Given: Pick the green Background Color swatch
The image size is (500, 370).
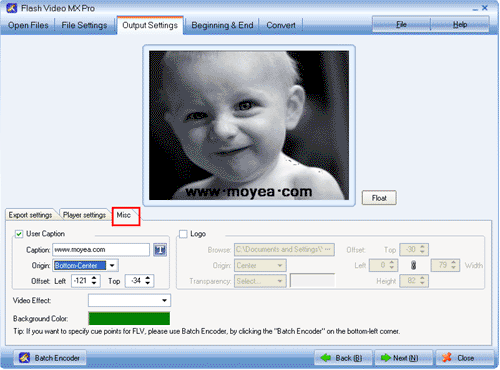Looking at the screenshot, I should (129, 318).
